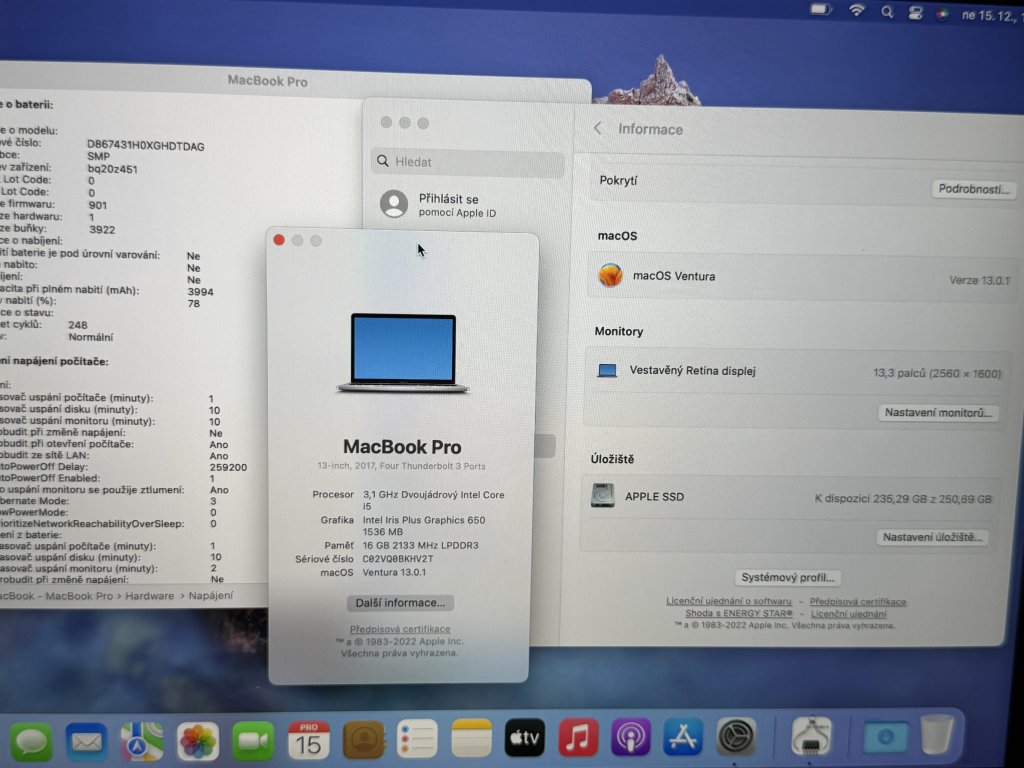The height and width of the screenshot is (768, 1024).
Task: Click the APPLE SSD label
Action: coord(654,496)
